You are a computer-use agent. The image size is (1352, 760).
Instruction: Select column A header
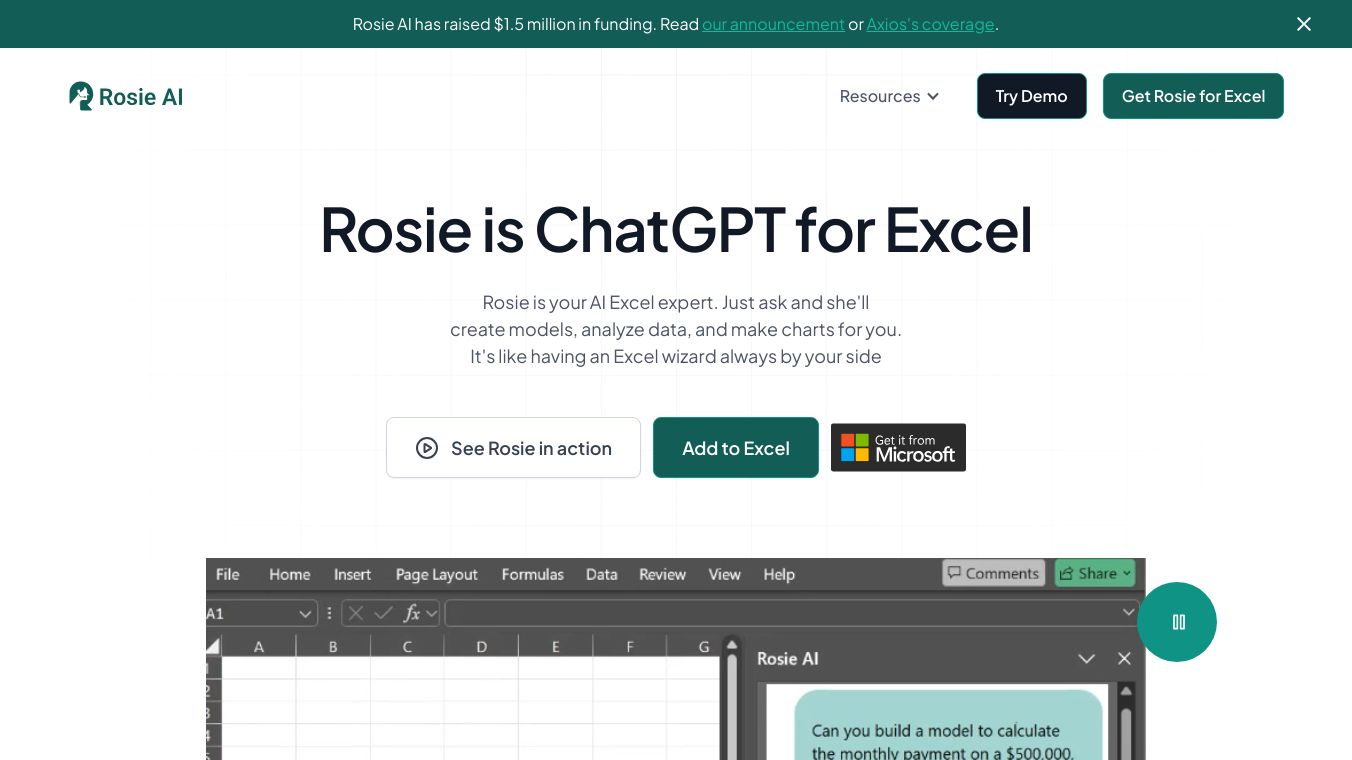pyautogui.click(x=258, y=646)
